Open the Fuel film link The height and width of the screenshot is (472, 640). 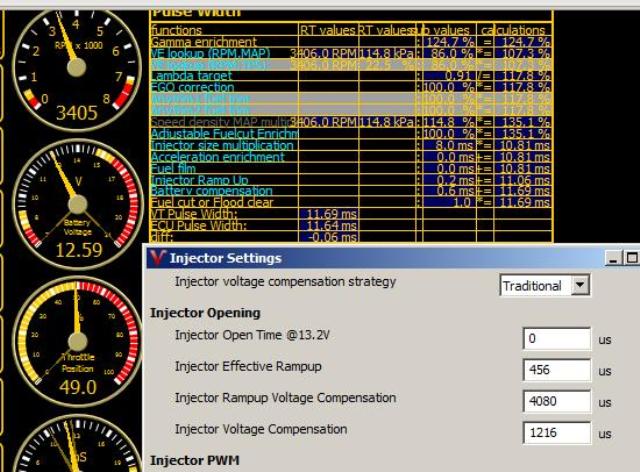(173, 168)
